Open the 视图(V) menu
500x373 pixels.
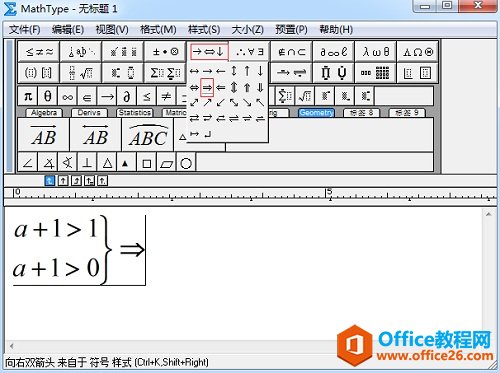pyautogui.click(x=112, y=29)
